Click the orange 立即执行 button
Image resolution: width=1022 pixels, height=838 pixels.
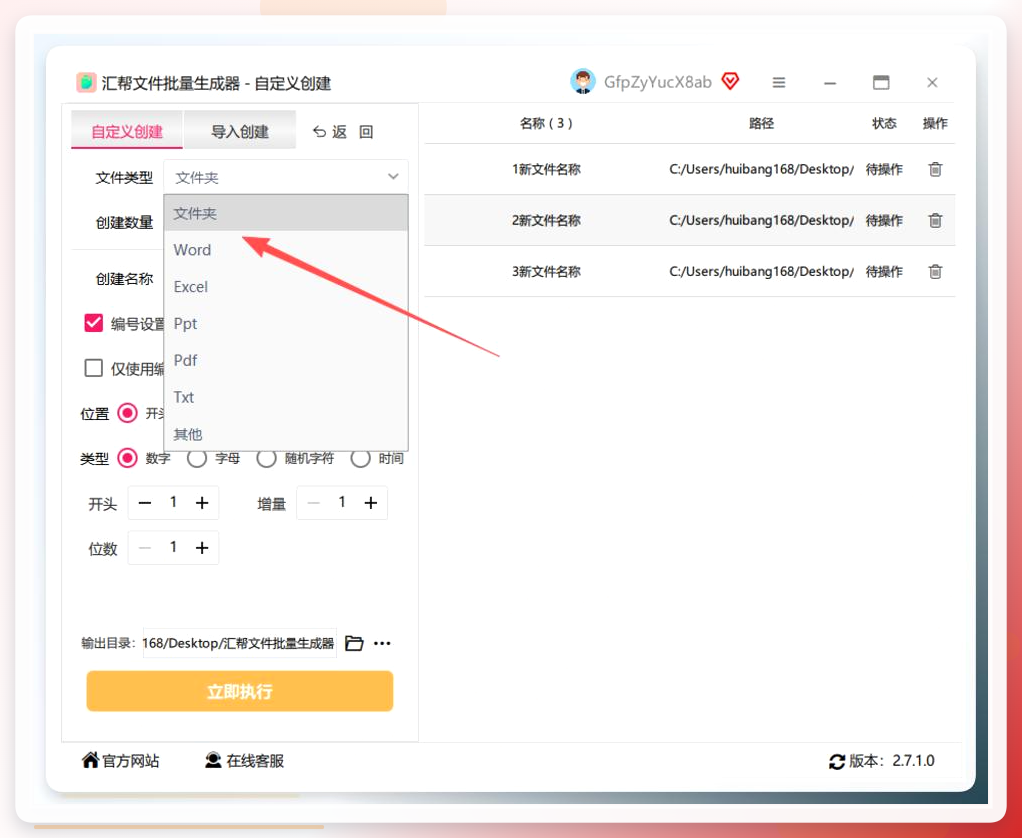[240, 691]
